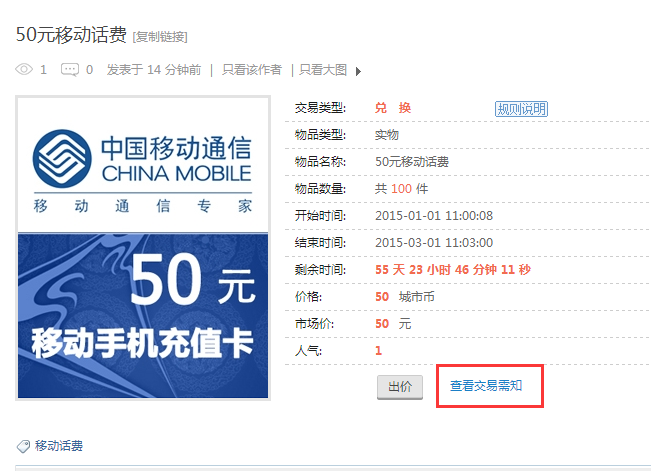The height and width of the screenshot is (471, 651).
Task: Click the 出价 bid button
Action: pyautogui.click(x=400, y=387)
